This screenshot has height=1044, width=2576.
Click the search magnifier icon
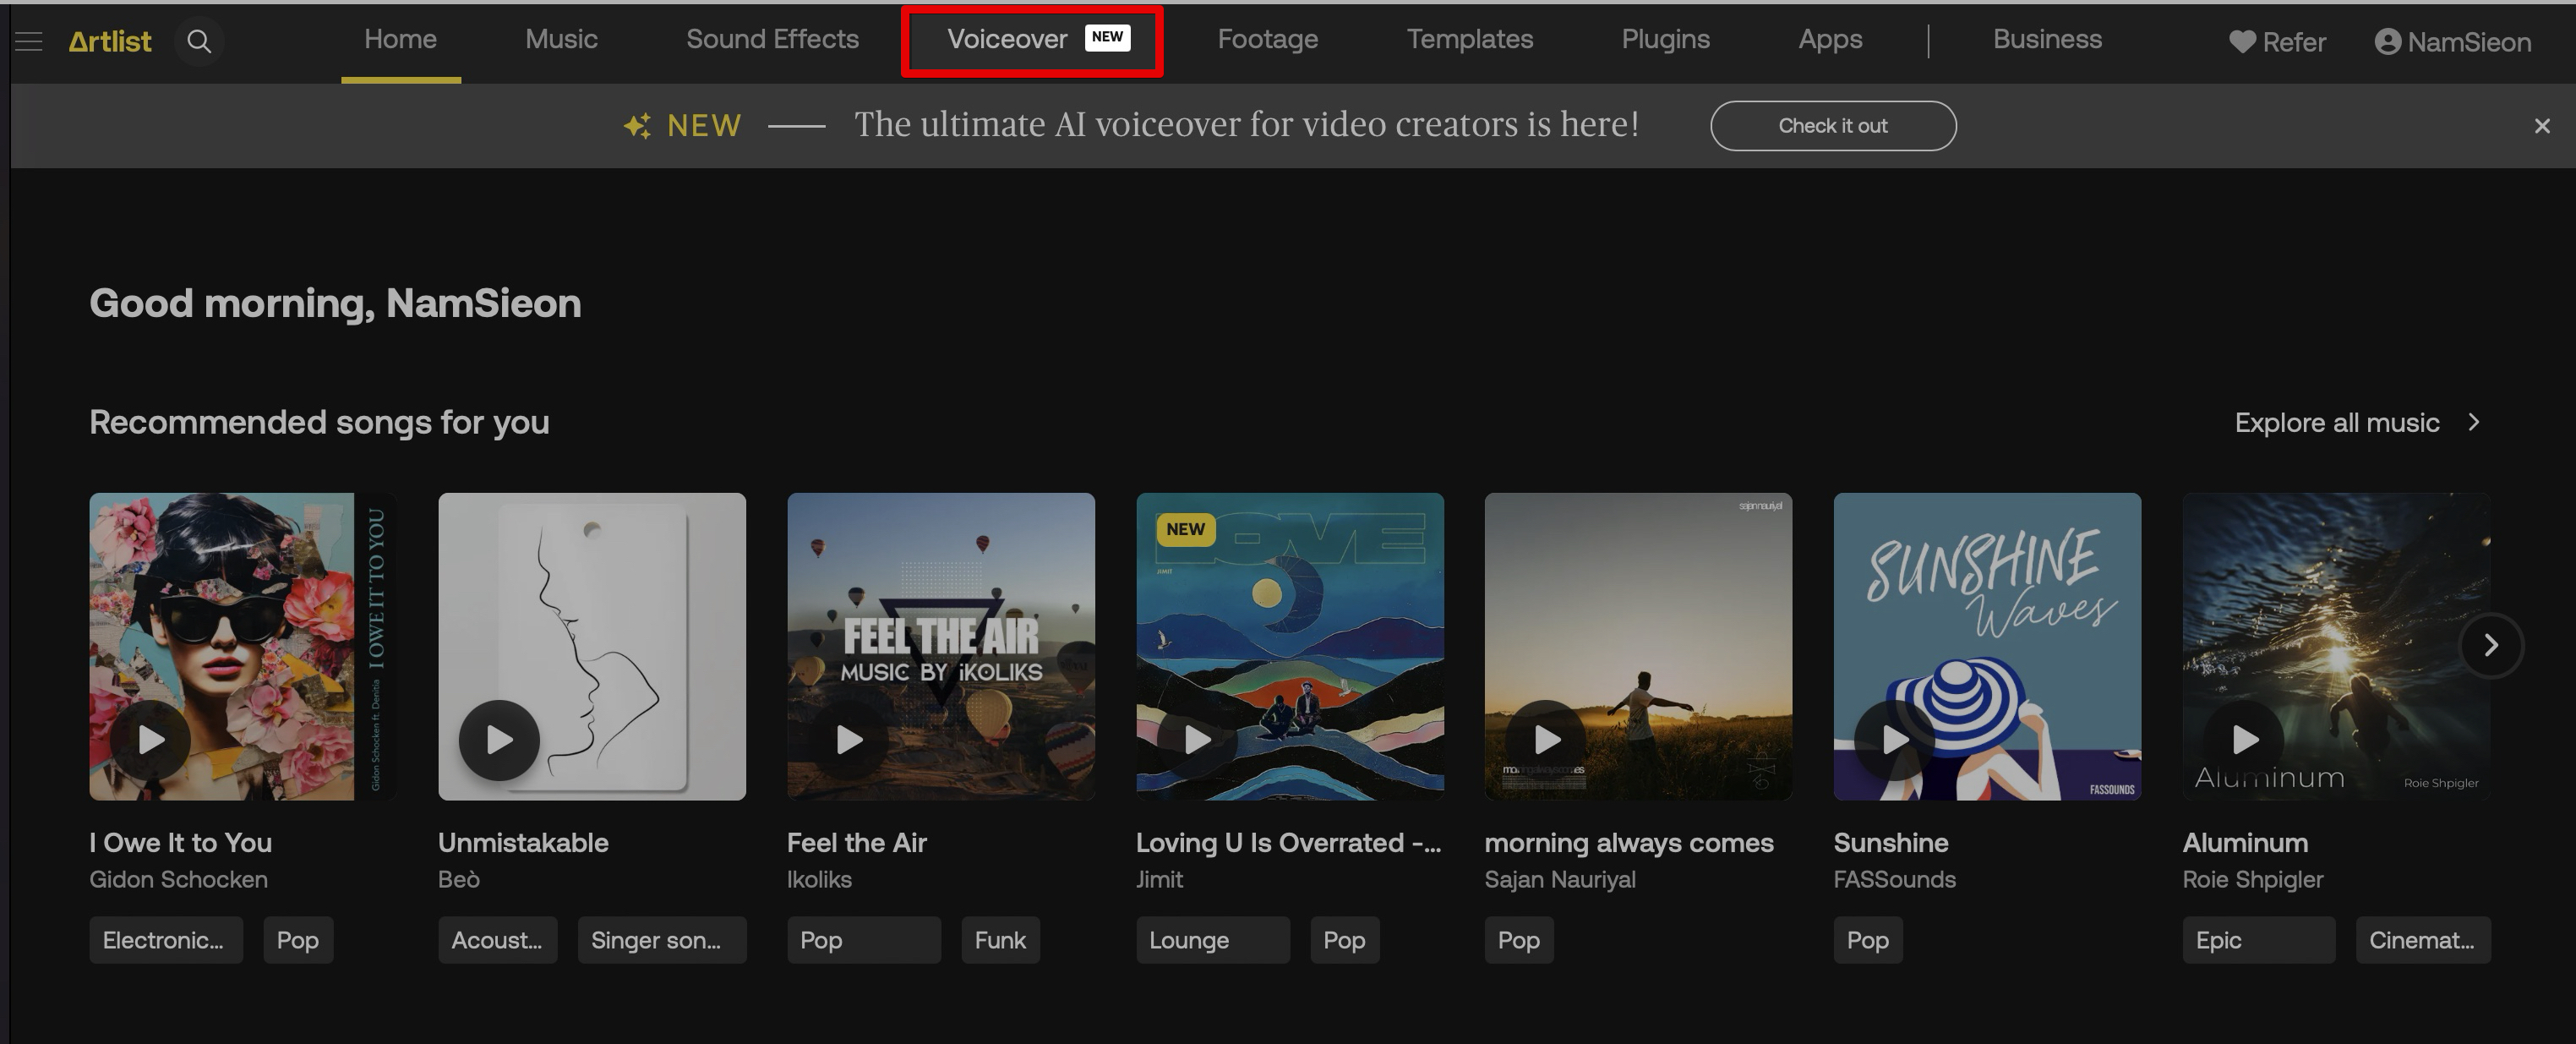tap(199, 41)
